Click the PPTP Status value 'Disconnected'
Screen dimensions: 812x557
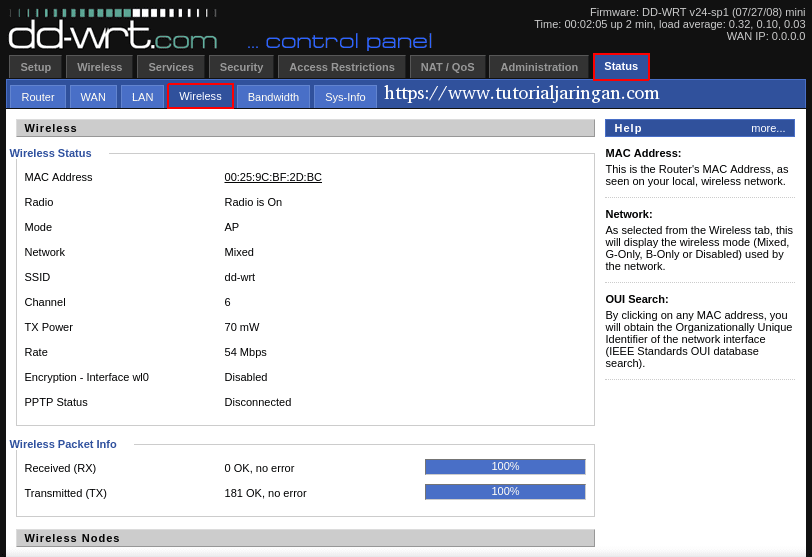258,402
